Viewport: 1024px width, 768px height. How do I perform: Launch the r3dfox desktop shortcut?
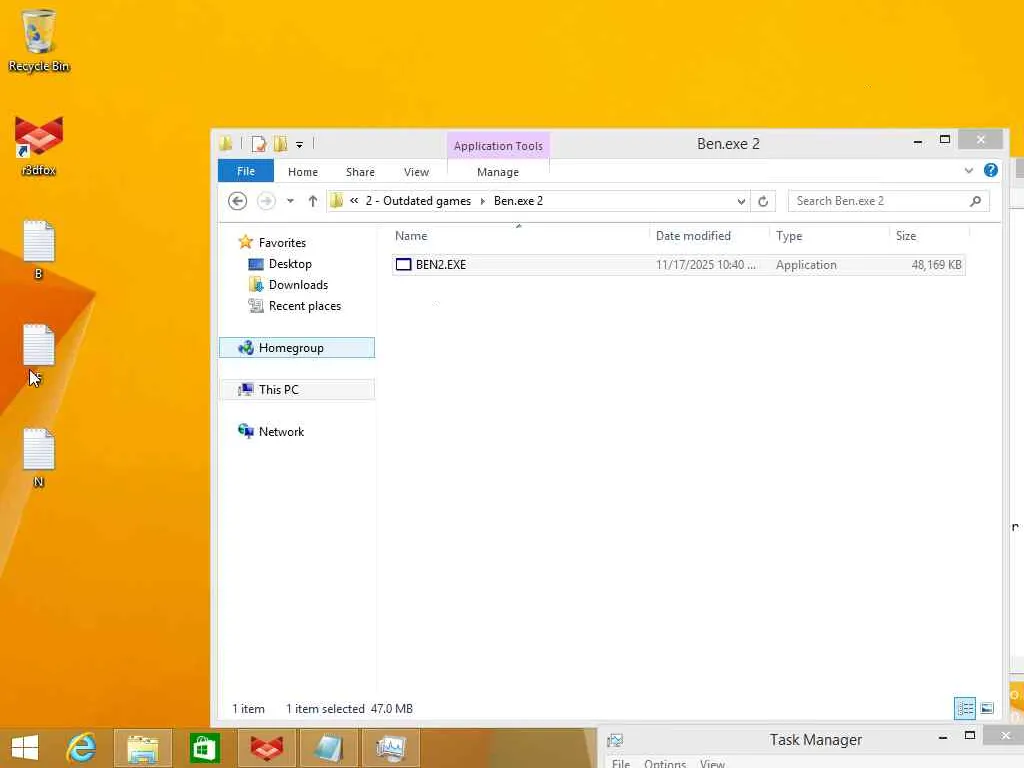coord(39,146)
